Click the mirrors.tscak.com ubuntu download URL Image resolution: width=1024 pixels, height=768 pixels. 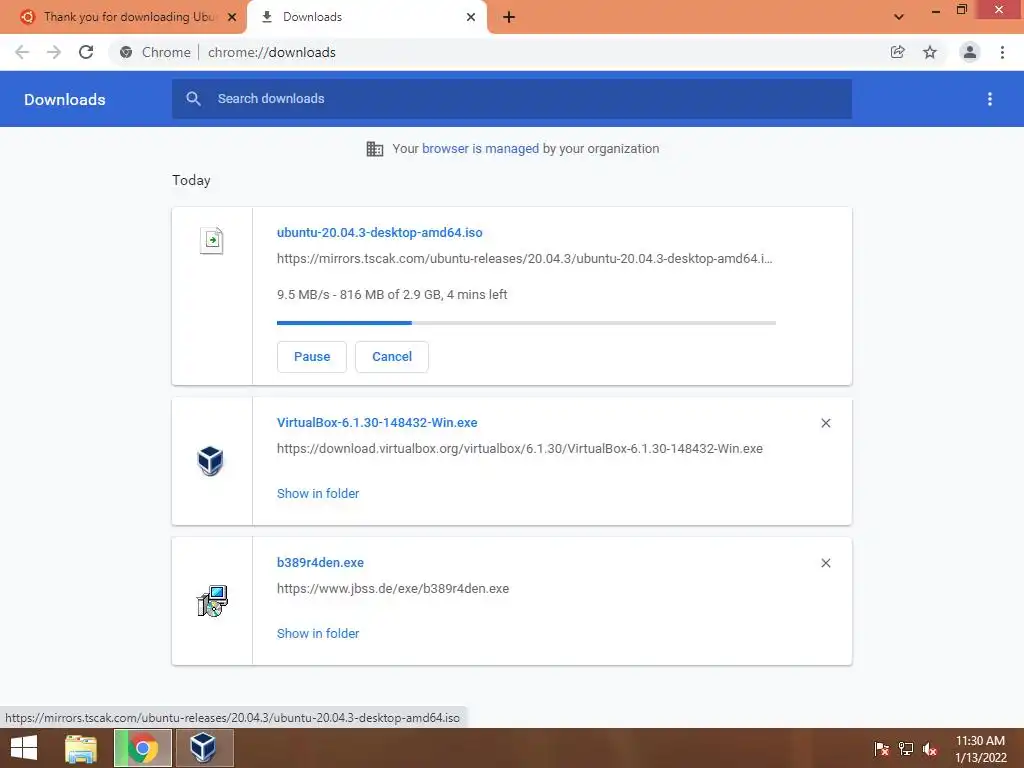click(x=524, y=259)
